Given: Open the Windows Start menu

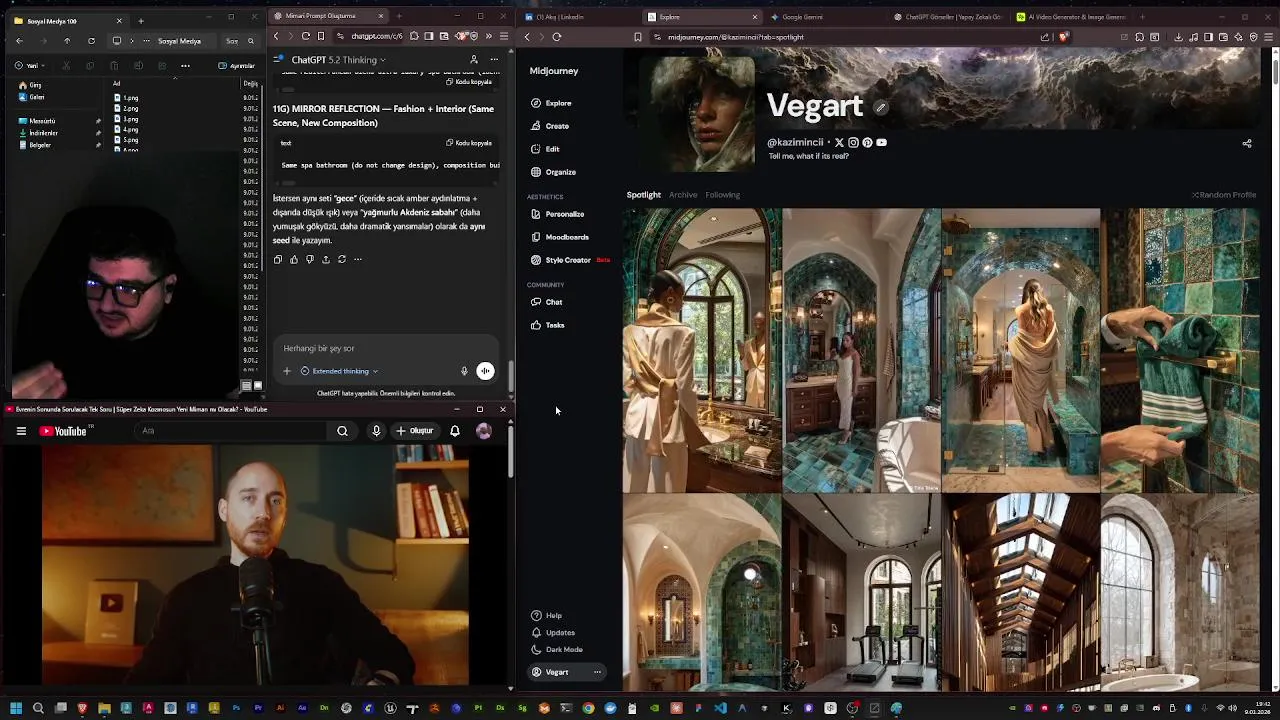Looking at the screenshot, I should point(16,709).
